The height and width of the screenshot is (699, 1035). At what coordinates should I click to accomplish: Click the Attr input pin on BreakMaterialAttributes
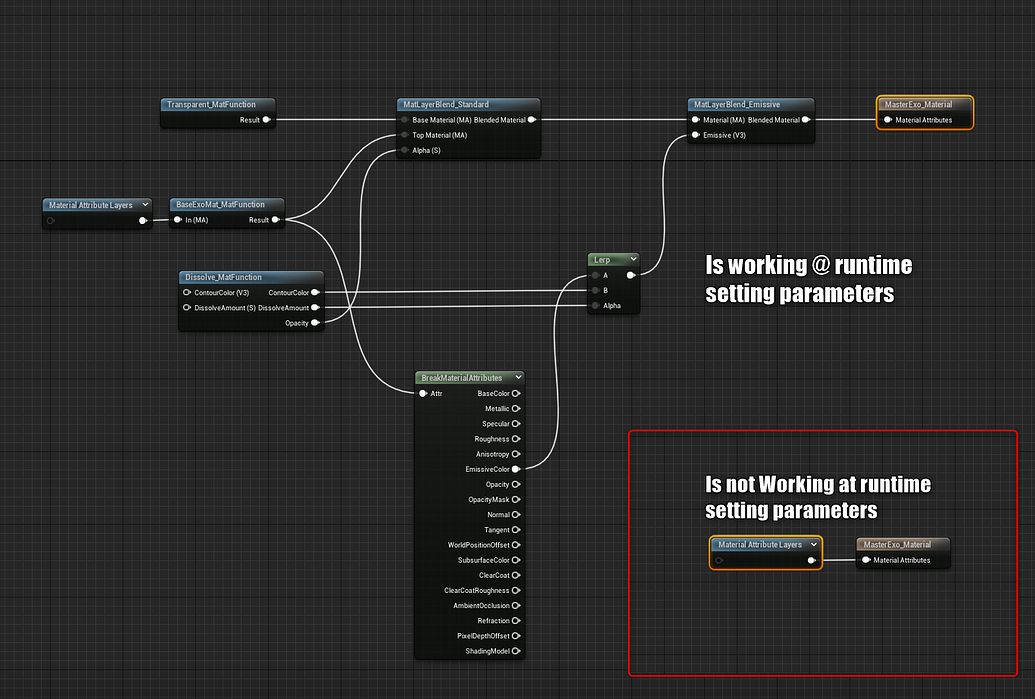tap(423, 393)
